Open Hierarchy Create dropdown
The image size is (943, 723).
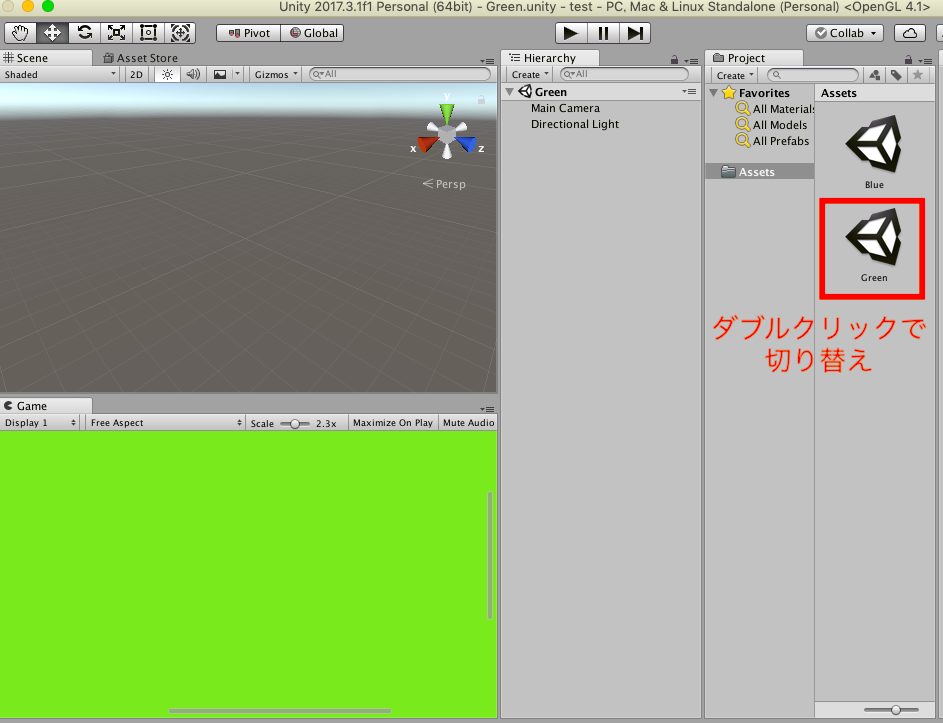529,75
